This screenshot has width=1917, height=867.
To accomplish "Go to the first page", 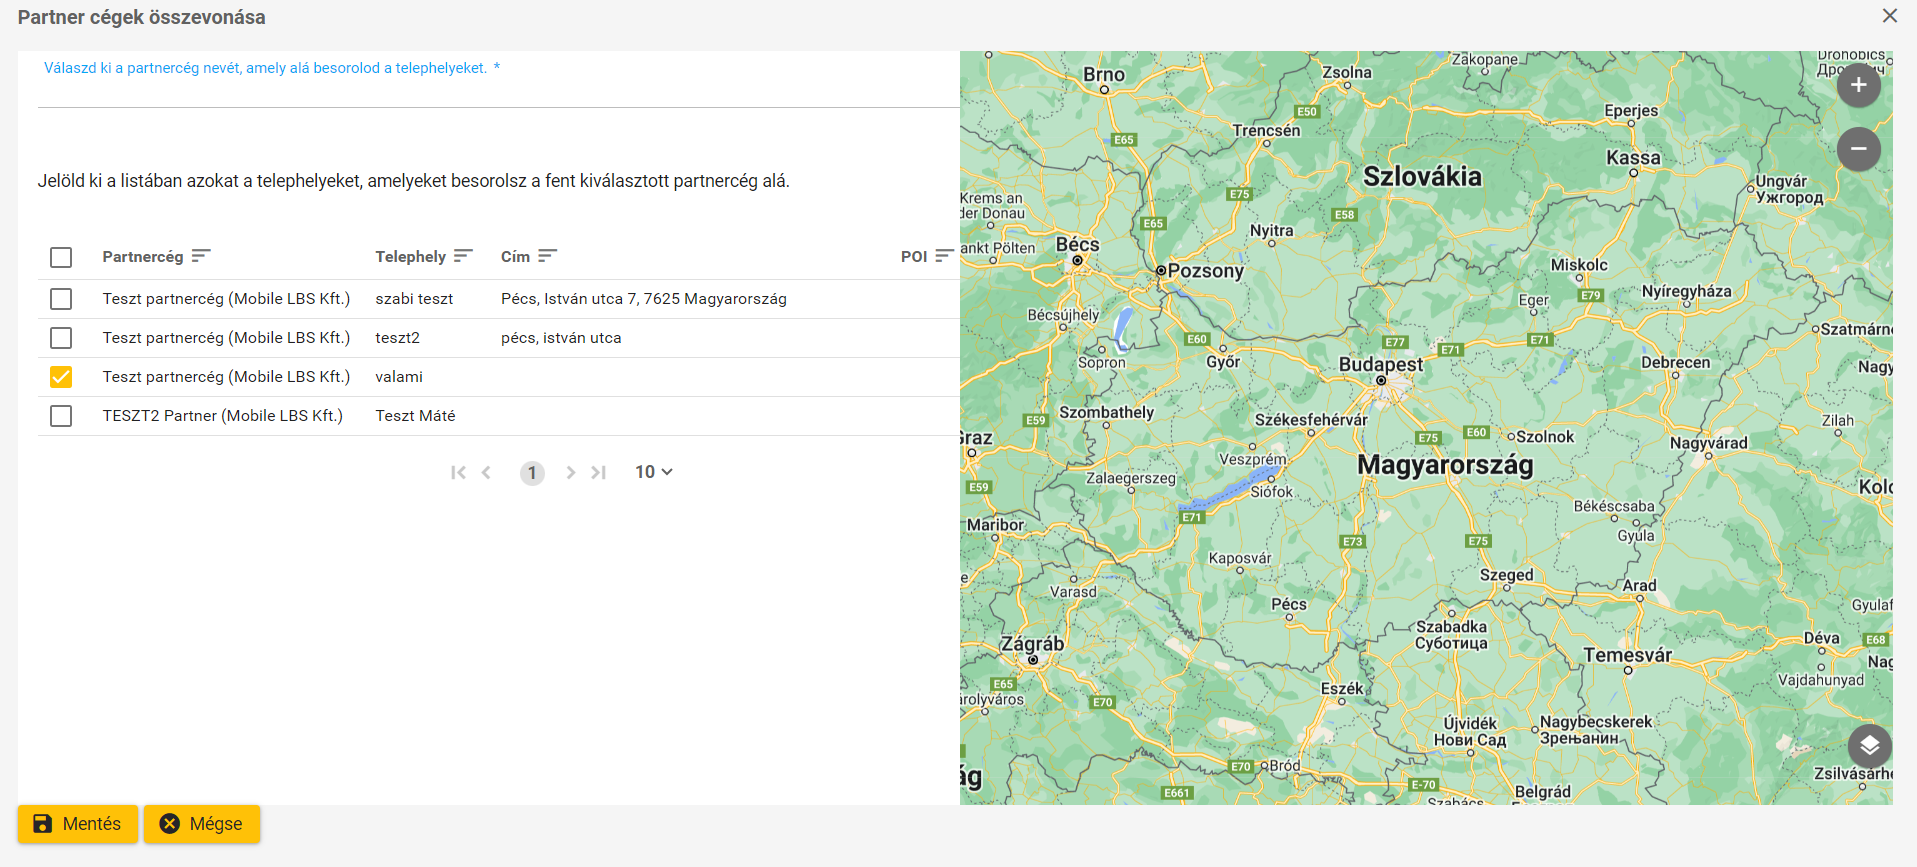I will click(458, 472).
